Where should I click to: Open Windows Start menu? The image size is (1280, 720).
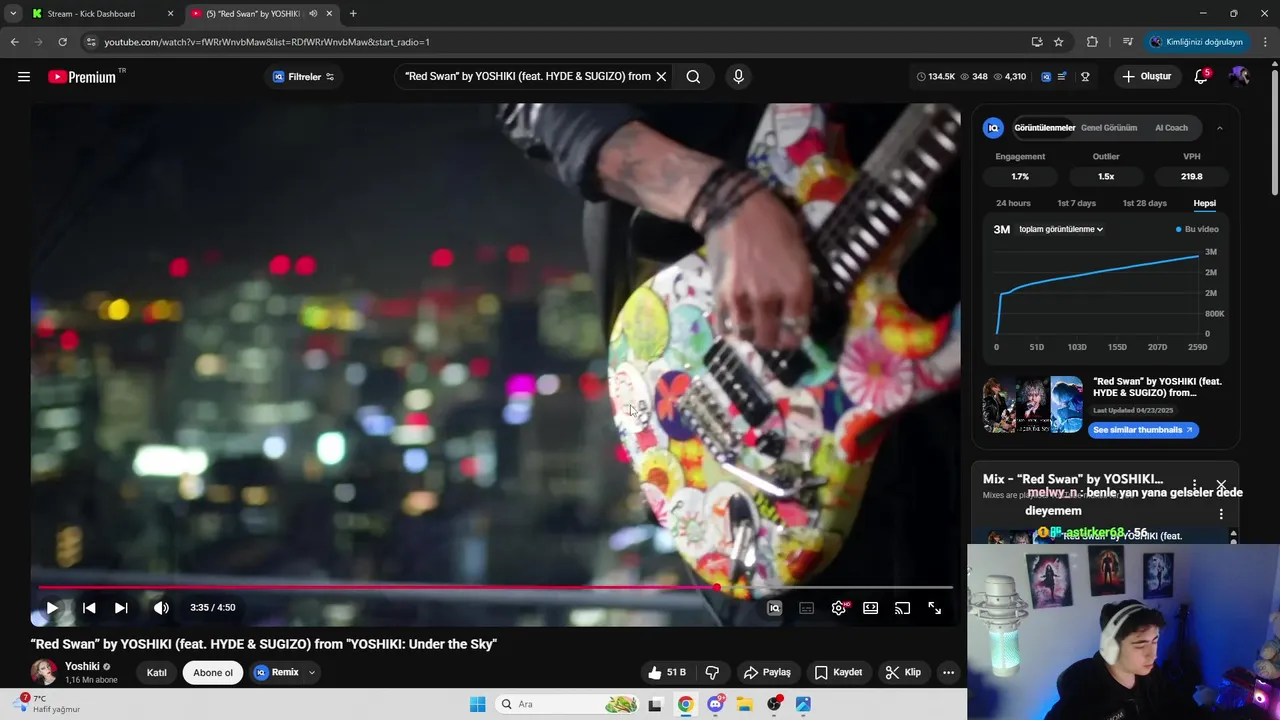[478, 704]
